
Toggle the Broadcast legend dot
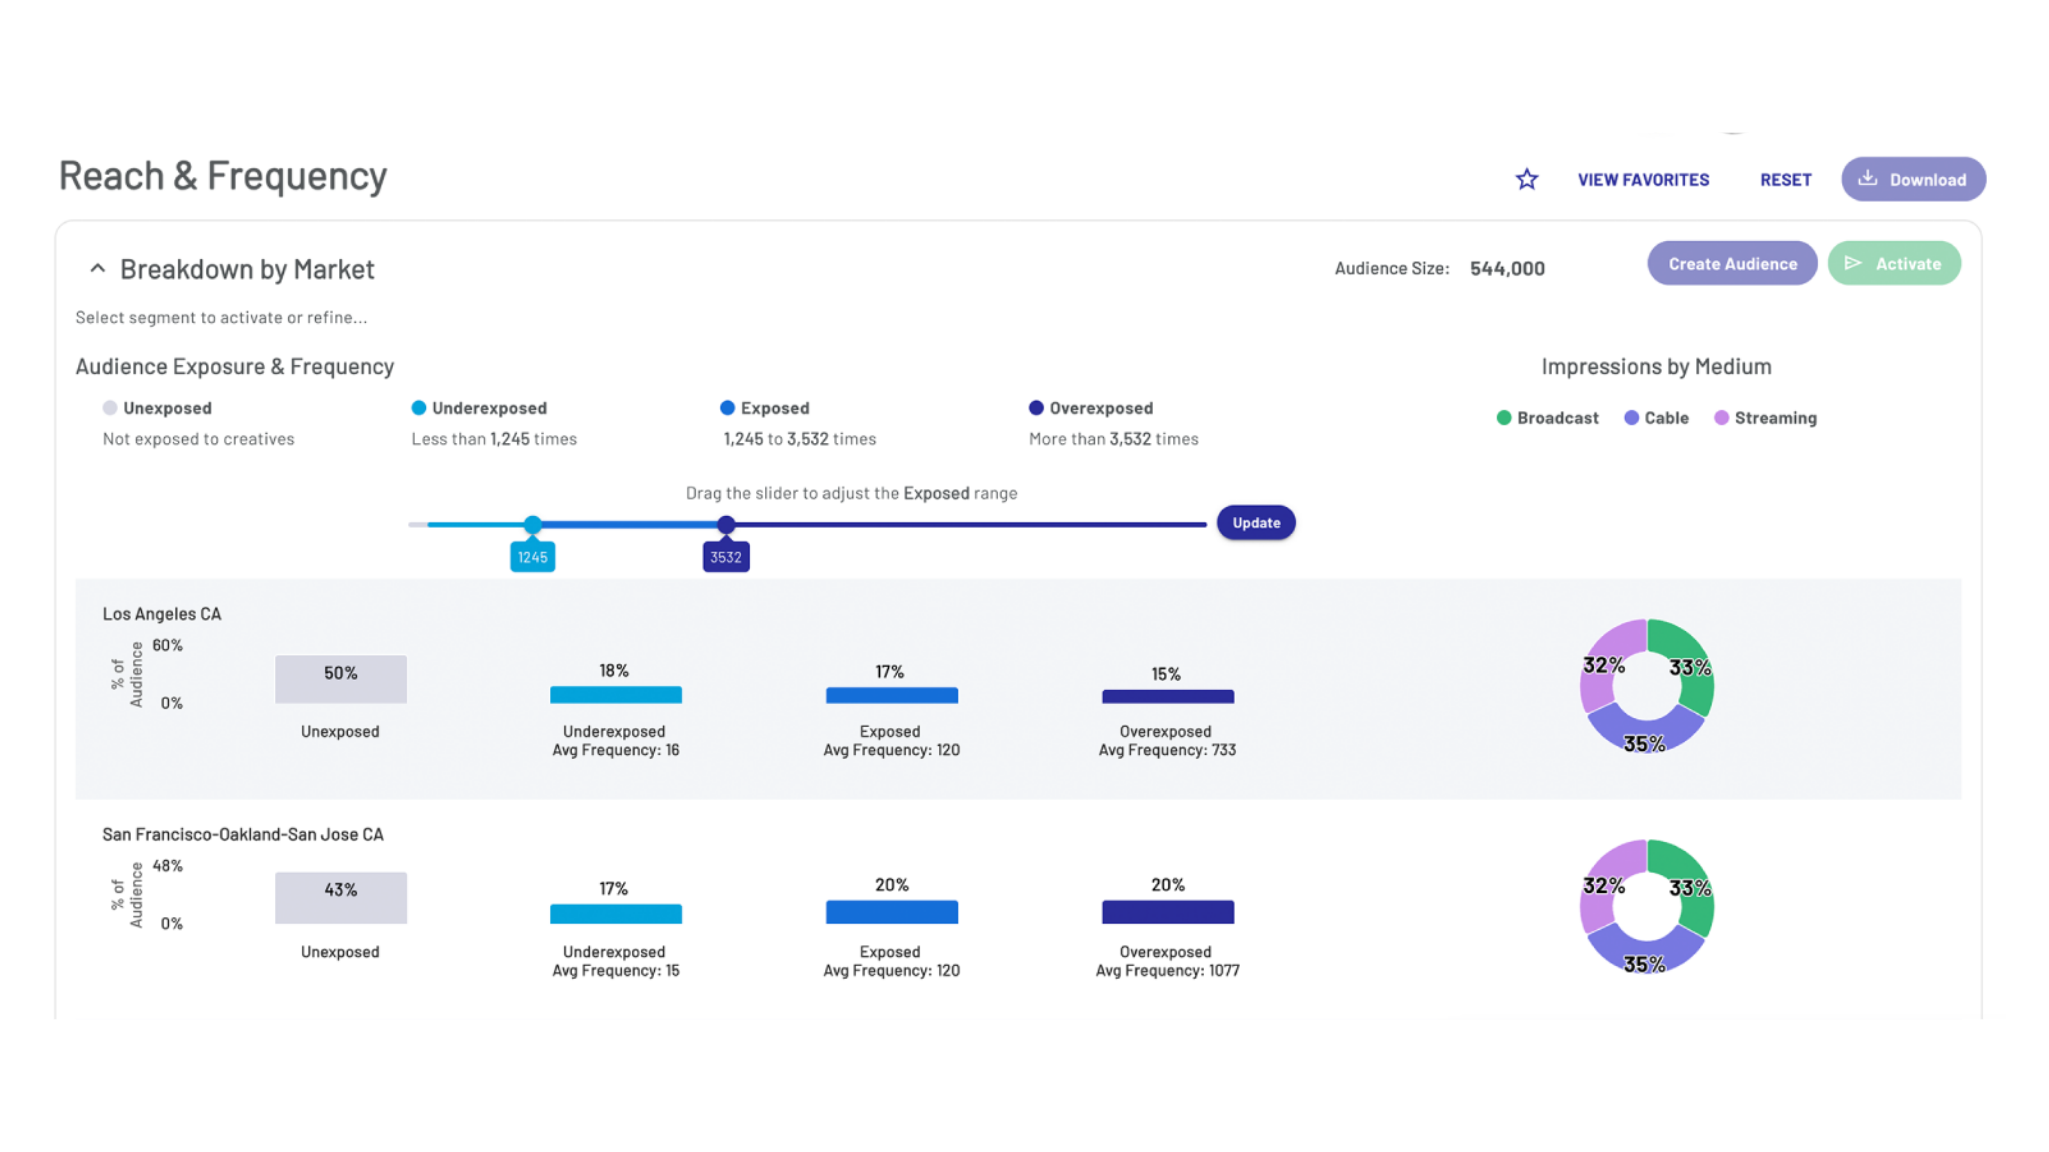[x=1503, y=418]
